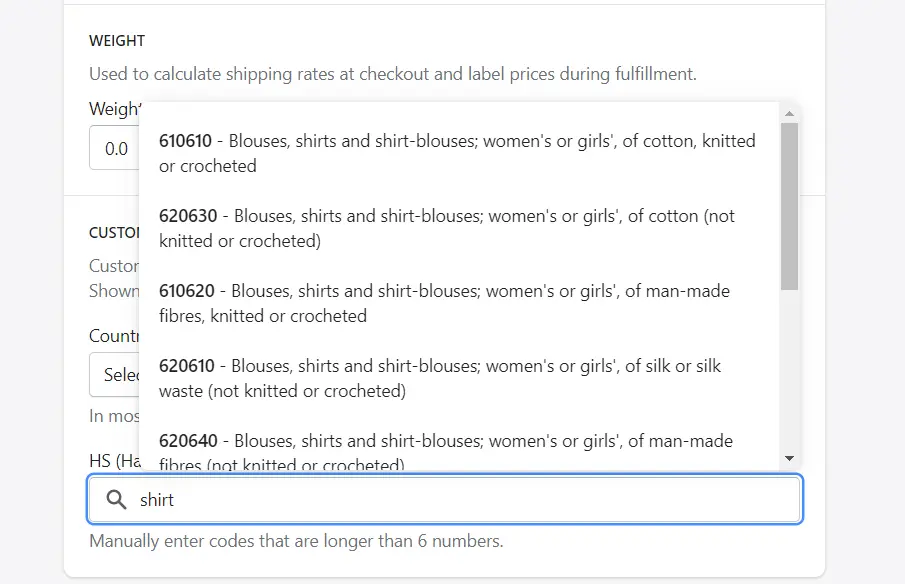Click the scrollbar down arrow
This screenshot has height=584, width=905.
(789, 458)
